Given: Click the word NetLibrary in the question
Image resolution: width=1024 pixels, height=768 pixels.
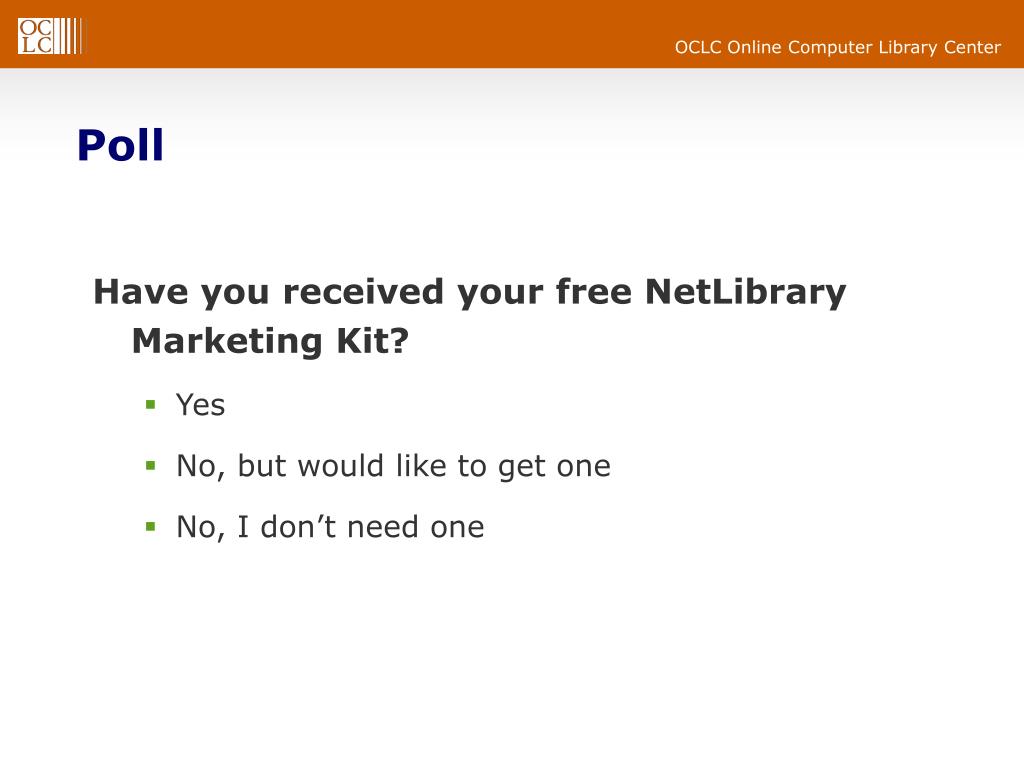Looking at the screenshot, I should coord(745,292).
